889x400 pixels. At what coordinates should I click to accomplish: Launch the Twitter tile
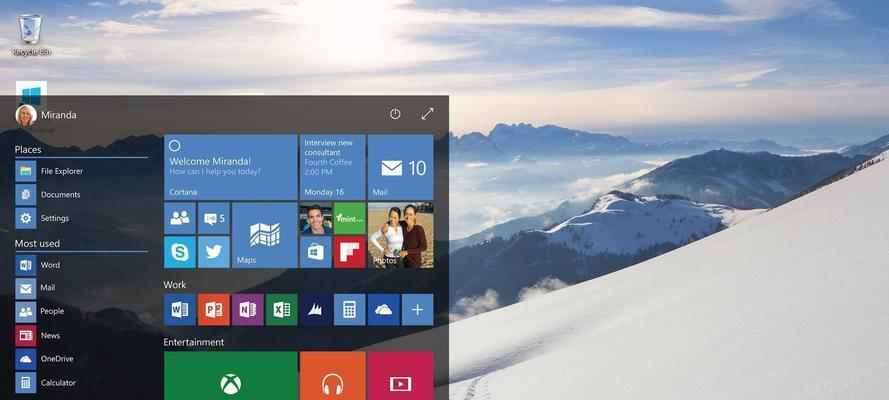tap(214, 252)
